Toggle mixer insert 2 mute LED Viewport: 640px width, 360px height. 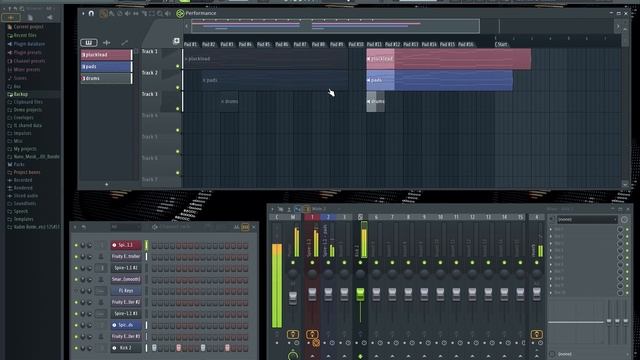pyautogui.click(x=328, y=263)
